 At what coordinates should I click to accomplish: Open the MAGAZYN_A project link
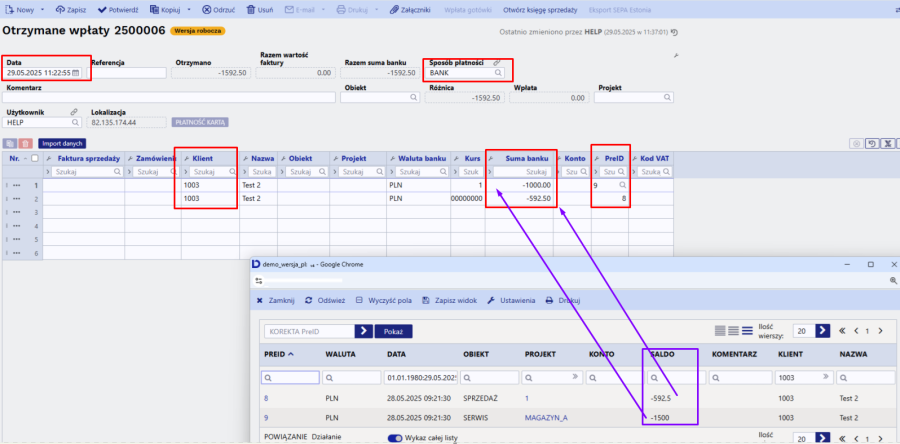[546, 418]
